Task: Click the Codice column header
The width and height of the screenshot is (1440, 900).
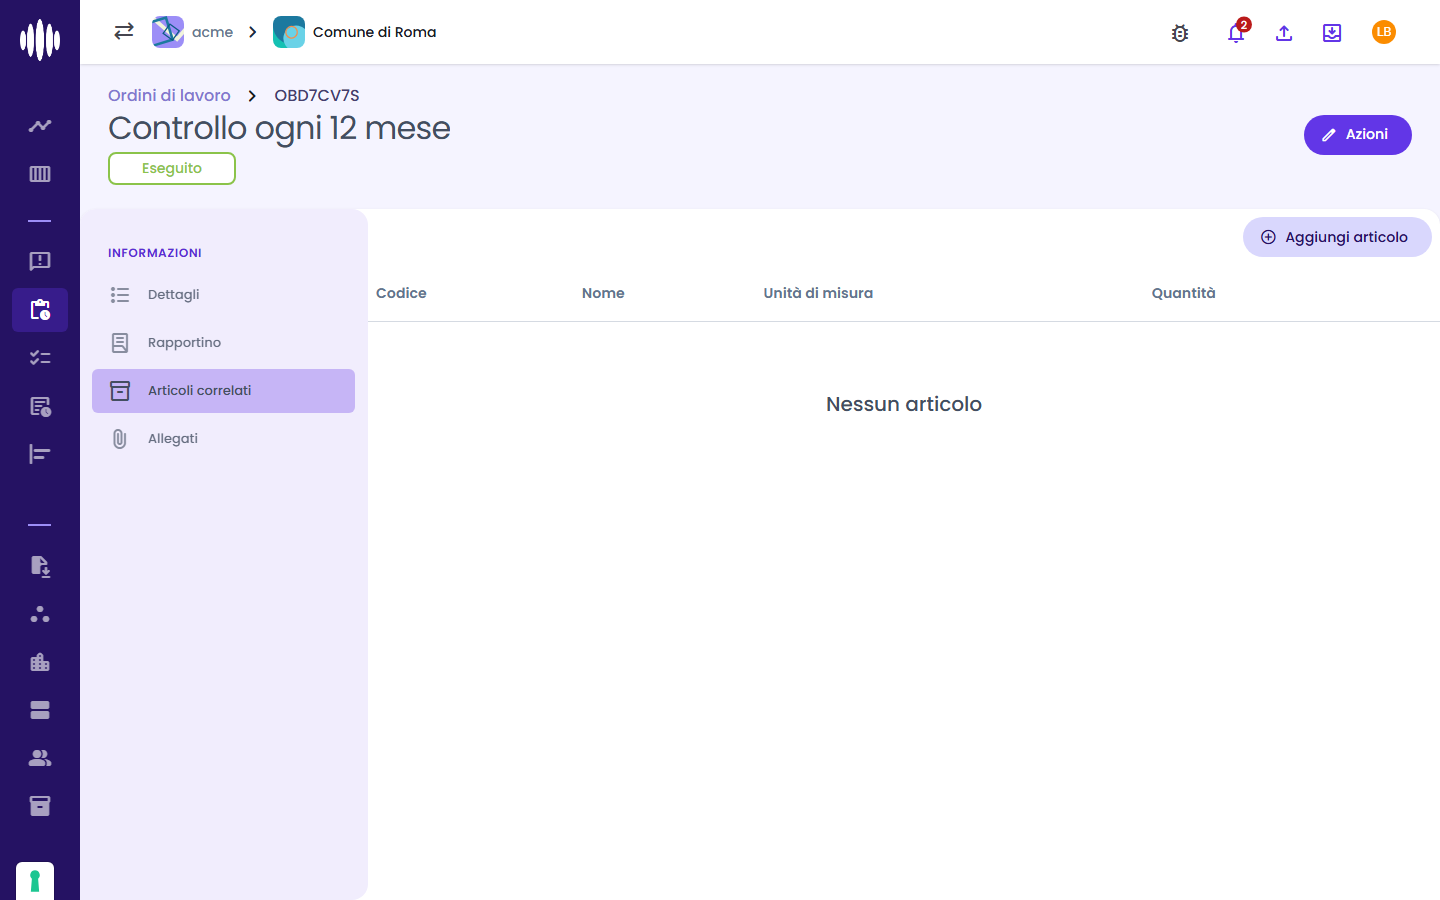Action: pos(401,293)
